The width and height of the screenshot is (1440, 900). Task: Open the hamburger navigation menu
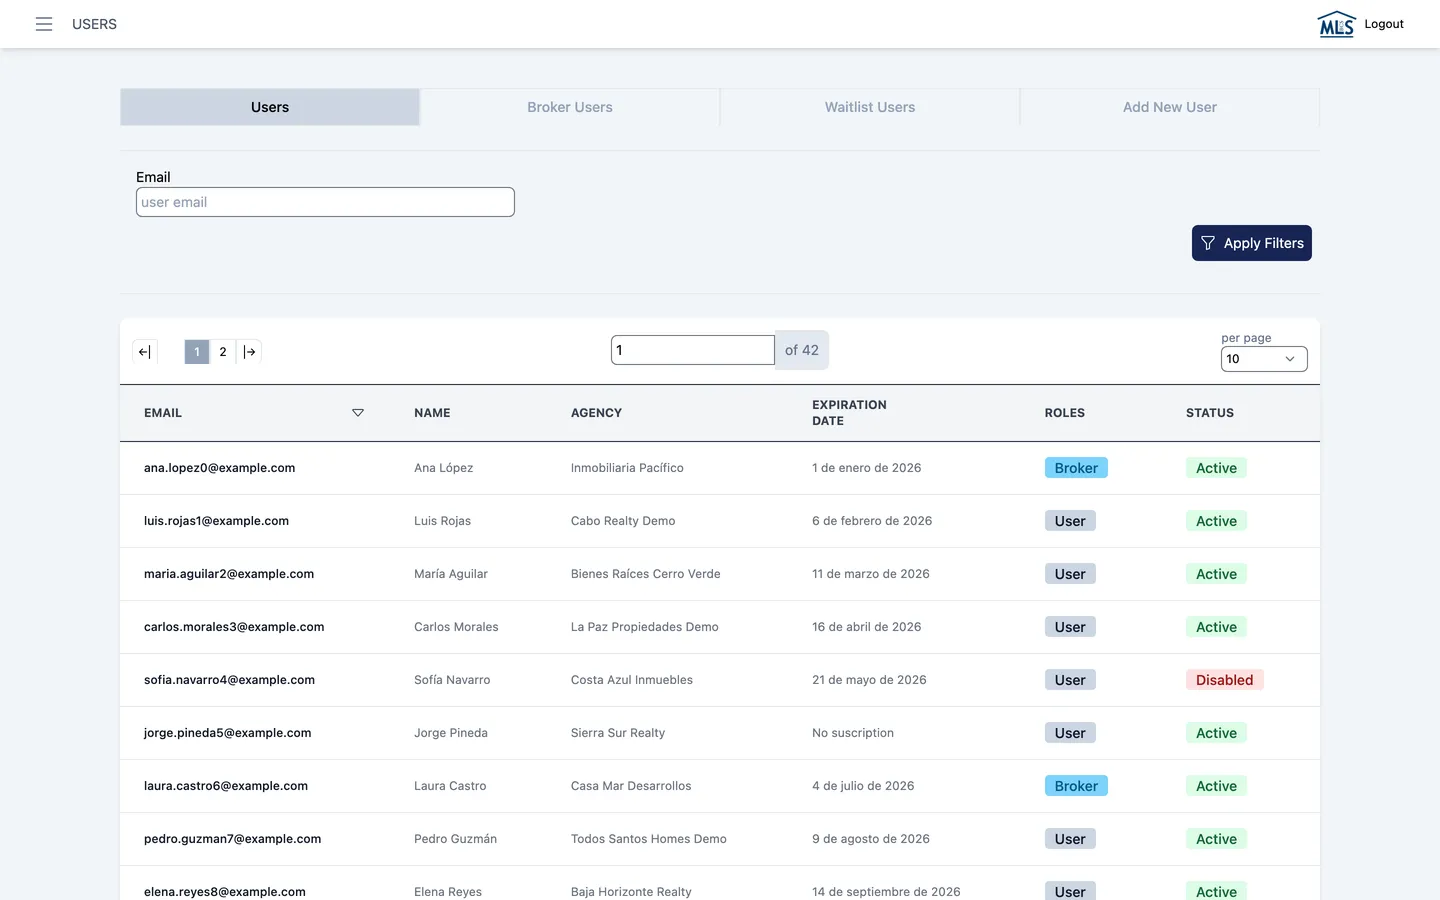44,24
